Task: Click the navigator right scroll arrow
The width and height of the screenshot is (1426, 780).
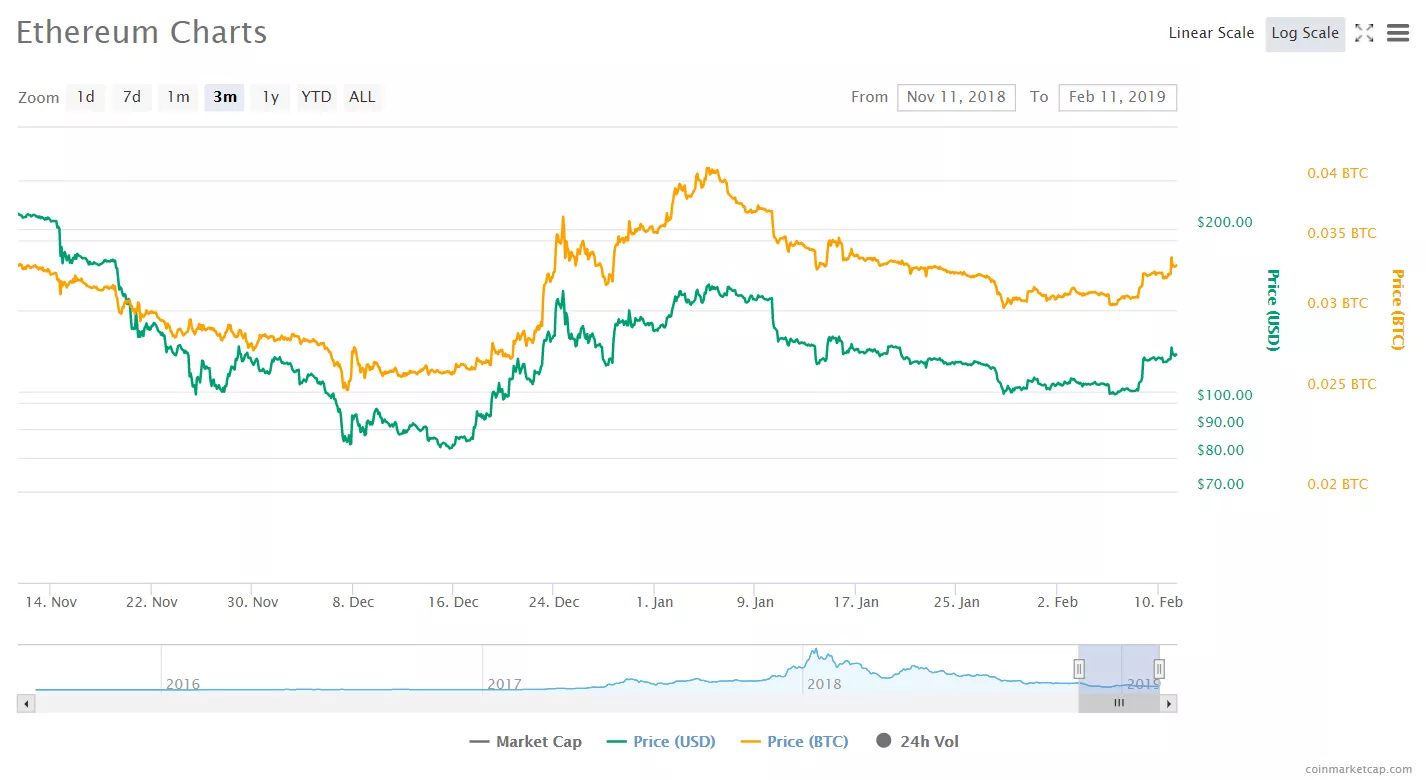Action: (x=1168, y=703)
